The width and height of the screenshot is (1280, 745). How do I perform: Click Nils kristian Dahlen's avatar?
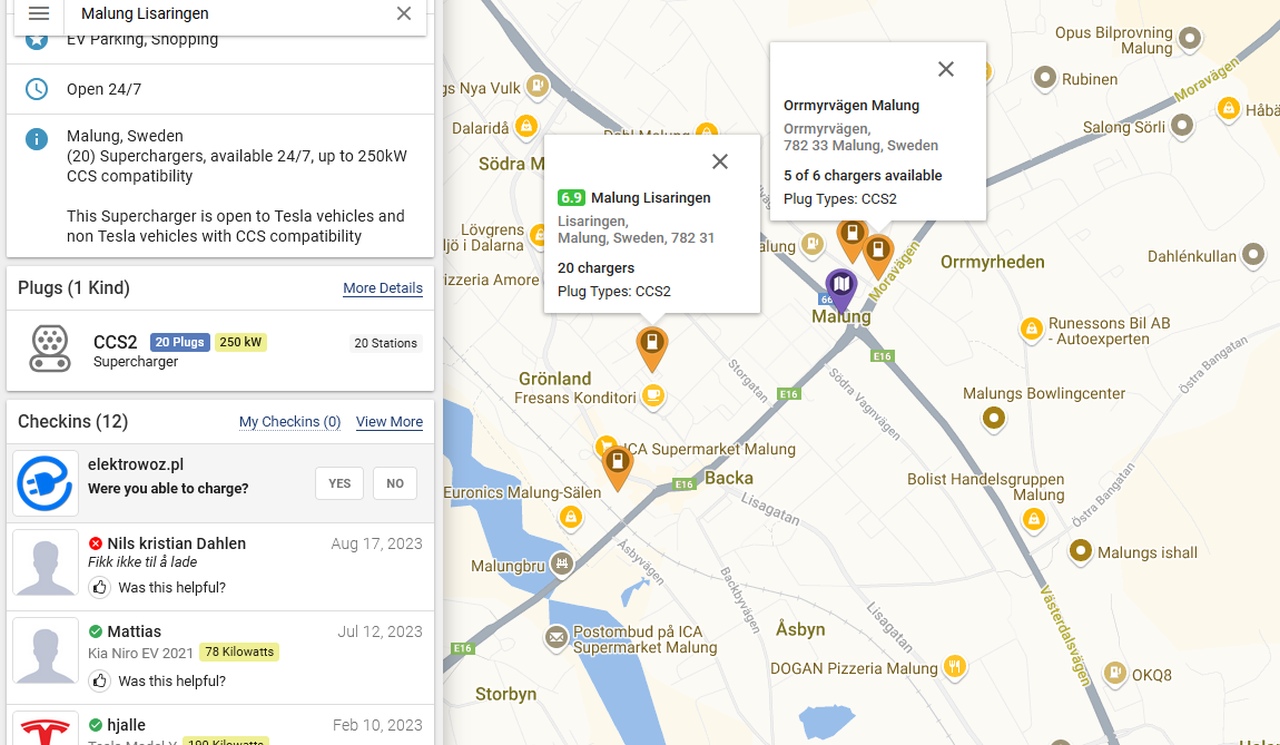45,563
